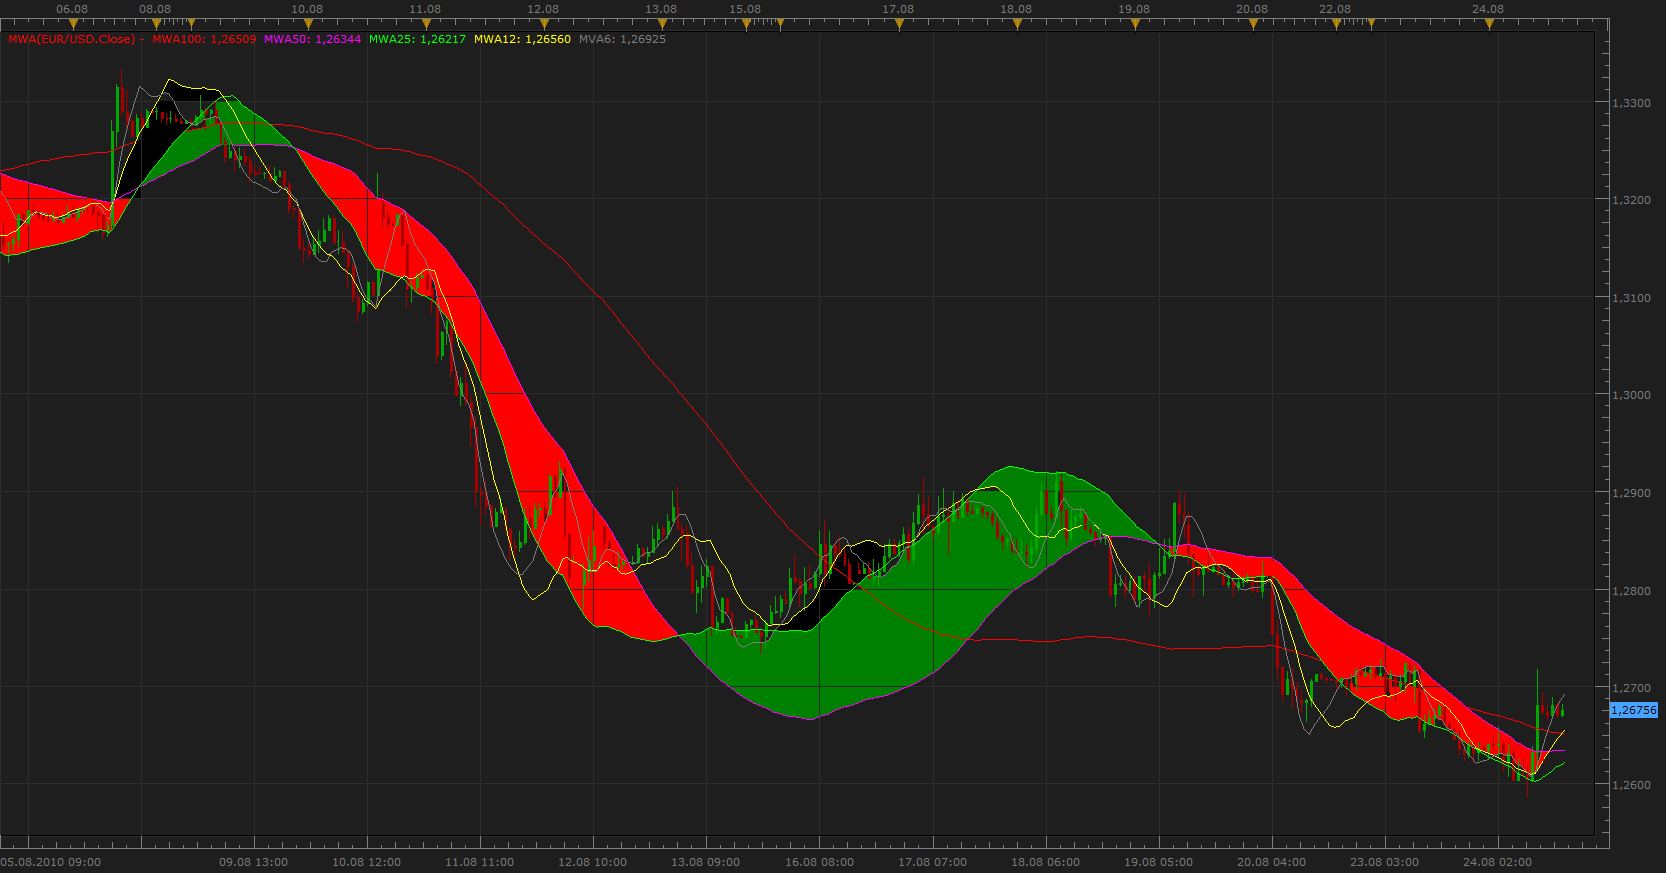Image resolution: width=1666 pixels, height=873 pixels.
Task: Click the 1,3000 price axis label
Action: [1631, 395]
